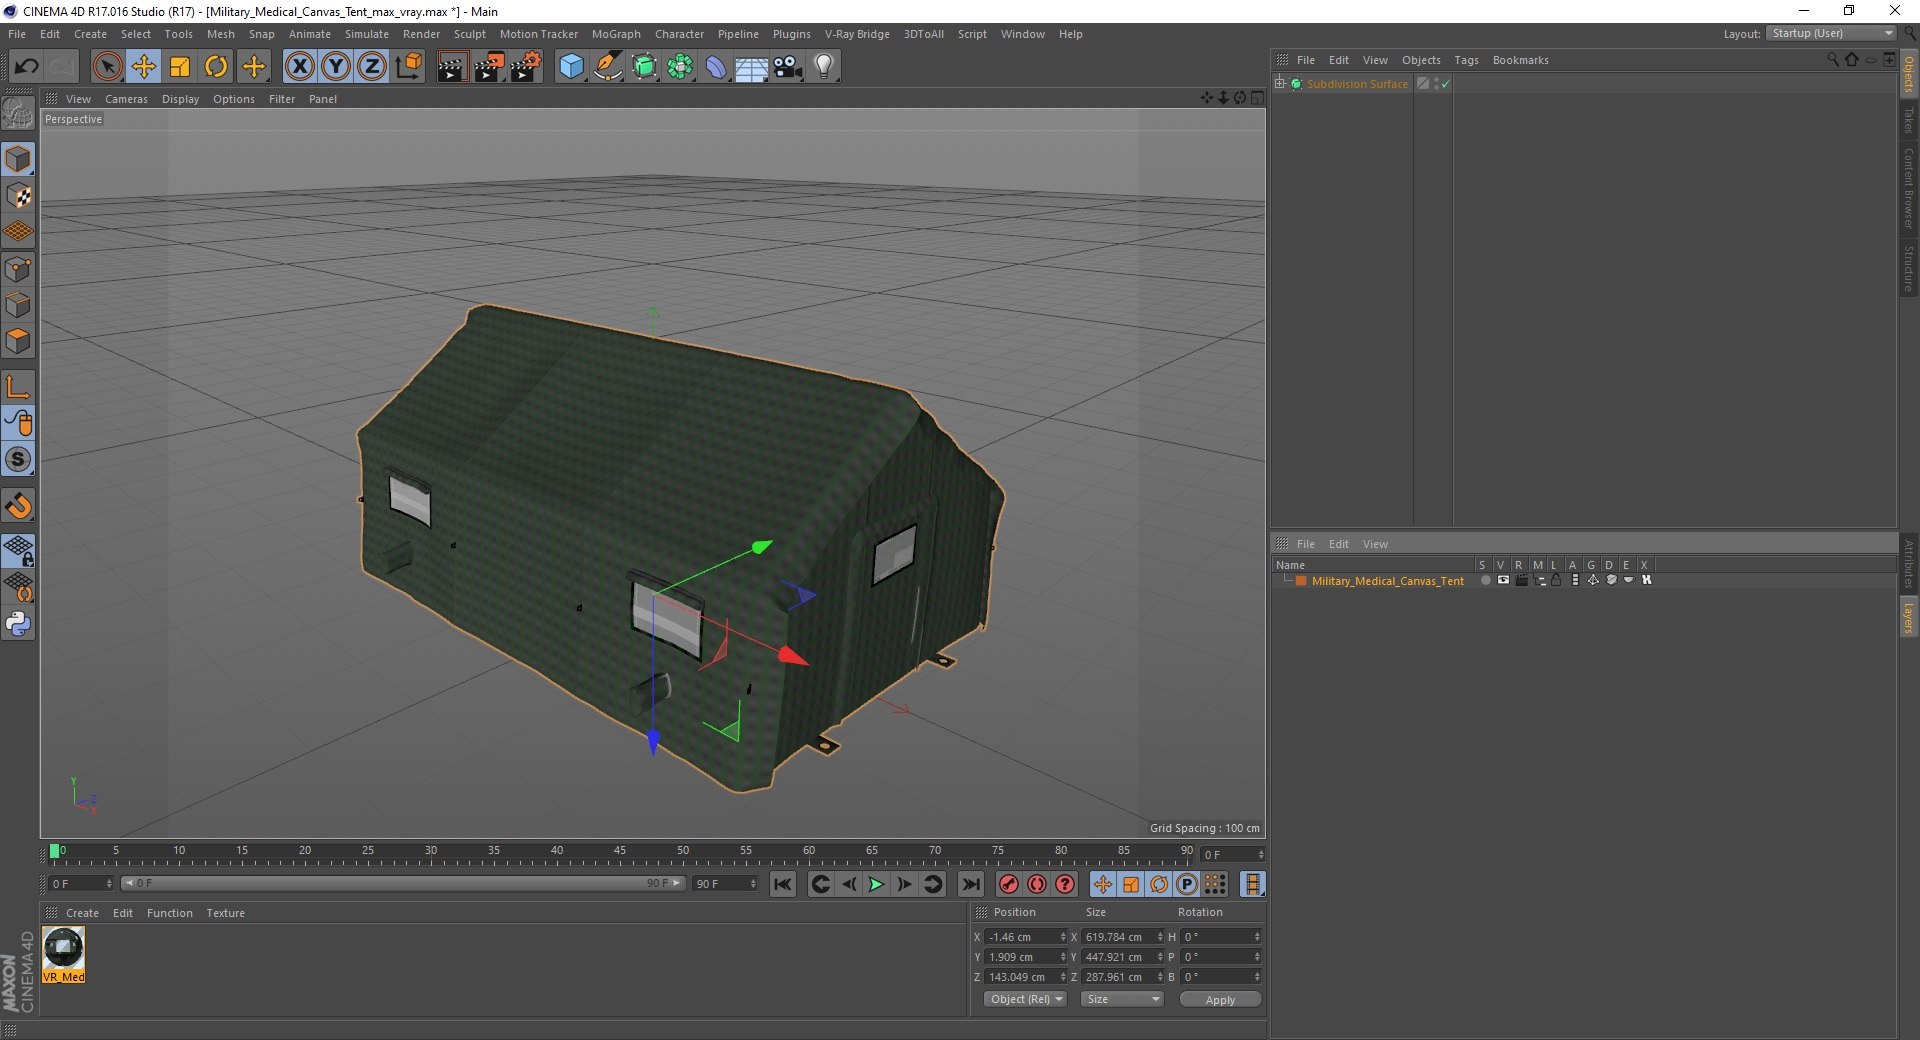This screenshot has height=1040, width=1920.
Task: Open Object (Rel) coordinate dropdown
Action: coord(1026,999)
